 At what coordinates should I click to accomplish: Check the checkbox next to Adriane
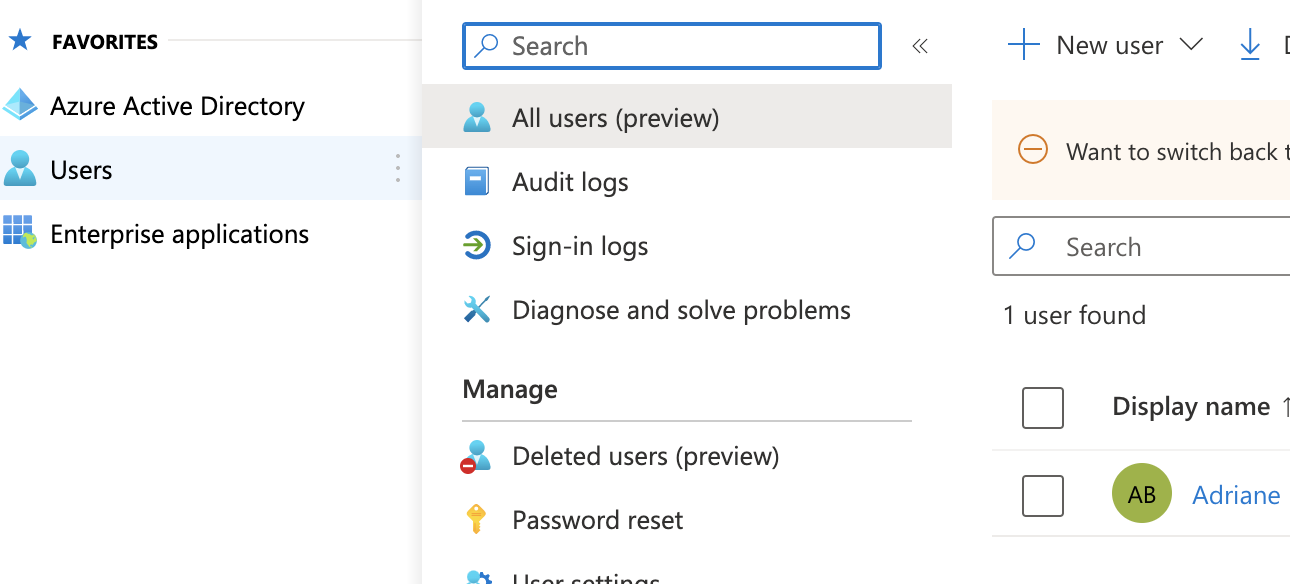click(x=1042, y=494)
